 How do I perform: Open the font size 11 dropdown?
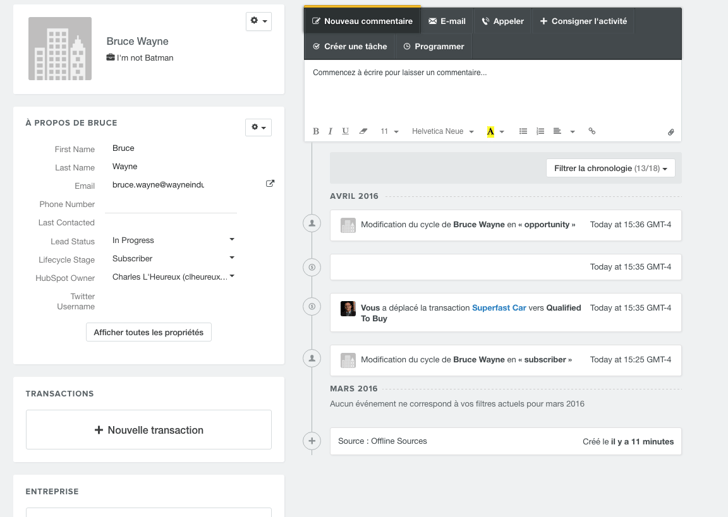pos(390,131)
